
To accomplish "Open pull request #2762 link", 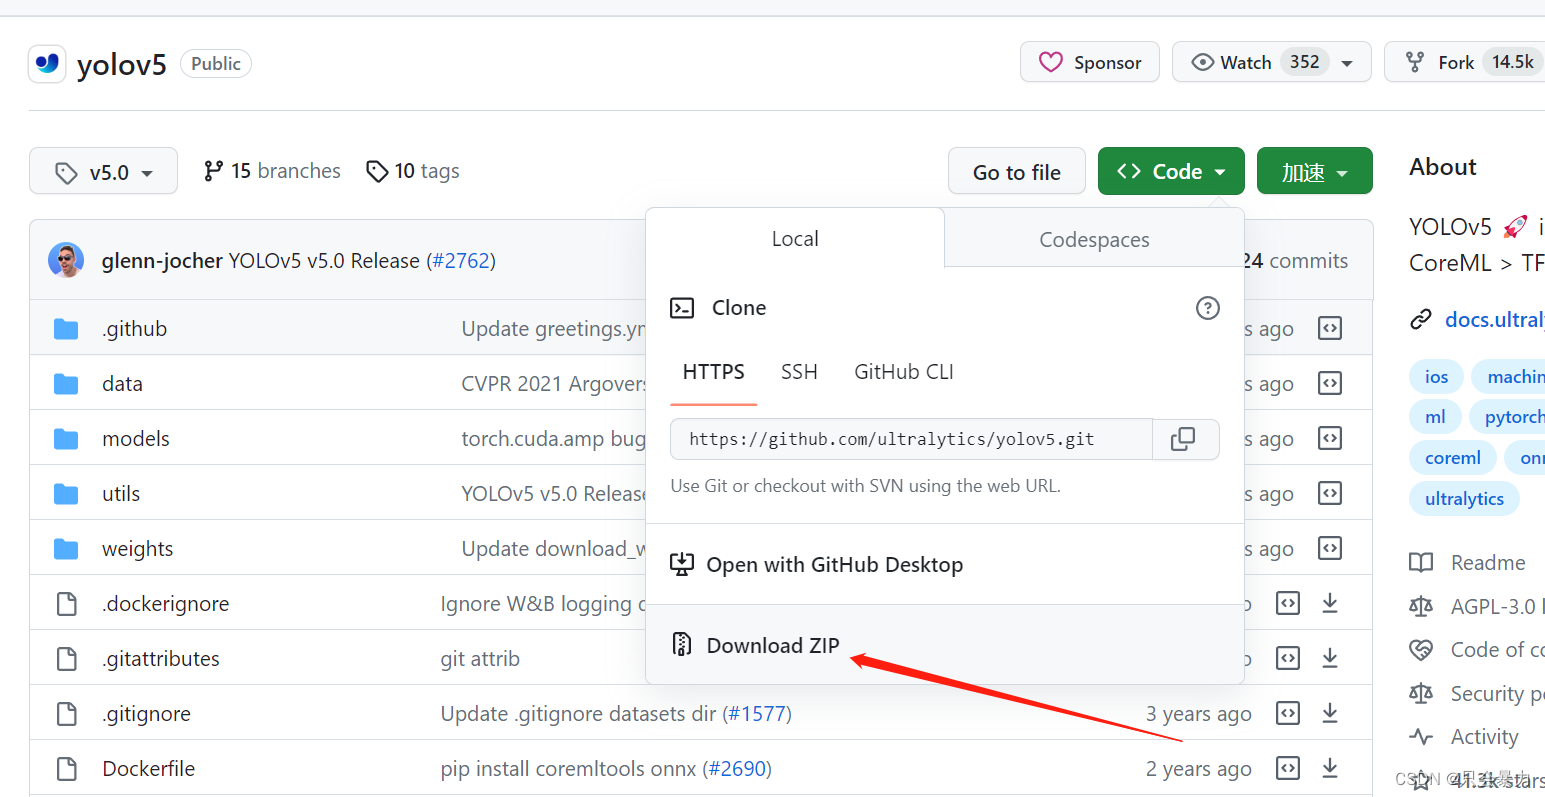I will (x=461, y=261).
